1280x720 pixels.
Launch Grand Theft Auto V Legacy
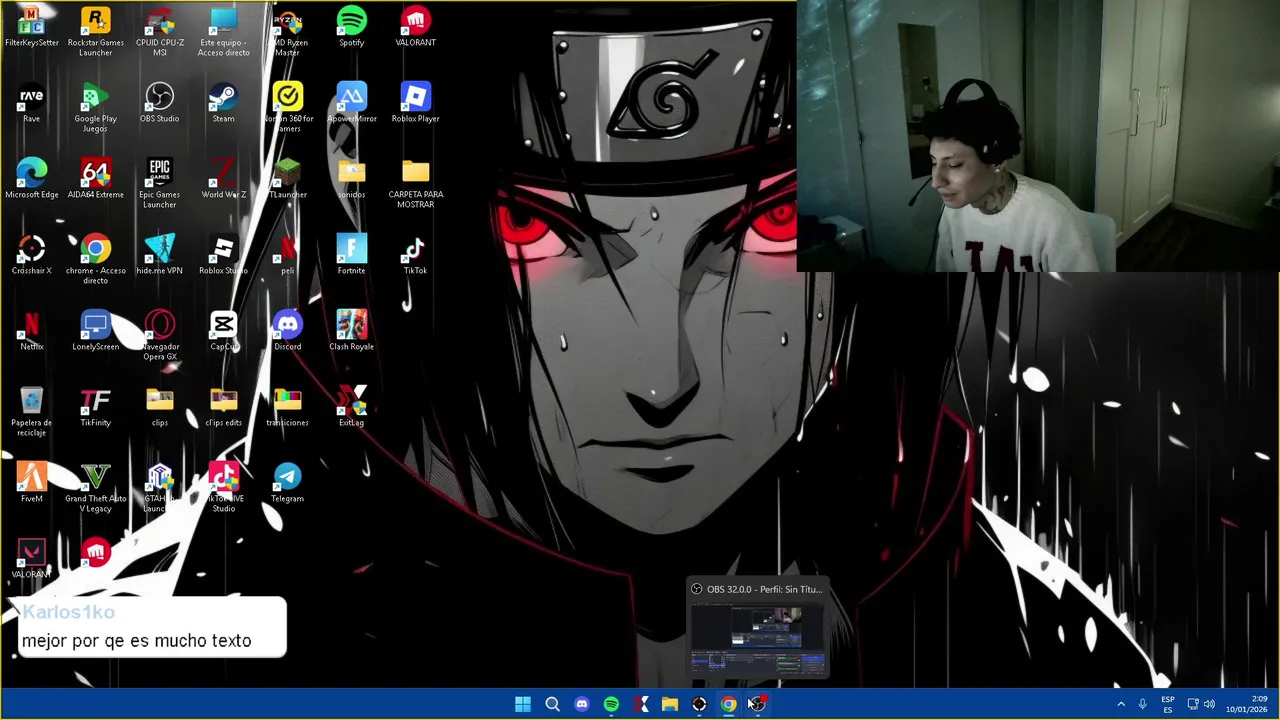pyautogui.click(x=96, y=488)
